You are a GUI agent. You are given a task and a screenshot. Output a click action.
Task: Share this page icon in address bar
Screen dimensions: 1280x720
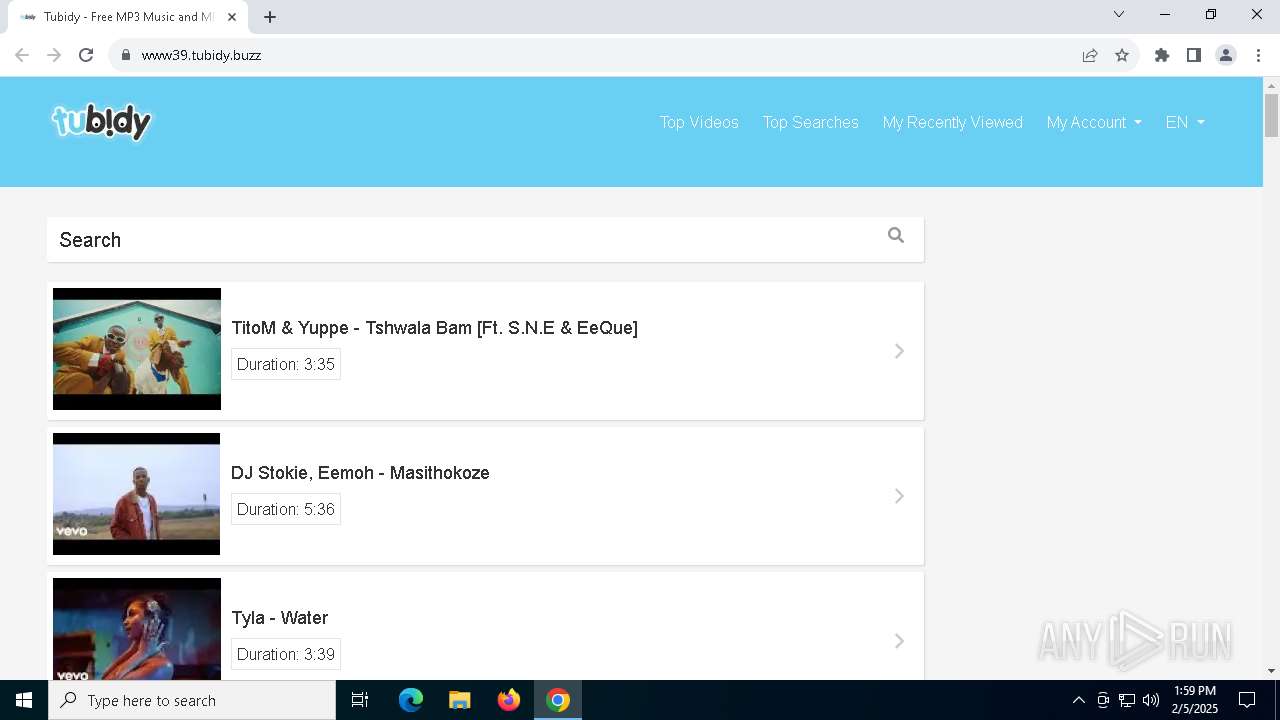coord(1090,55)
